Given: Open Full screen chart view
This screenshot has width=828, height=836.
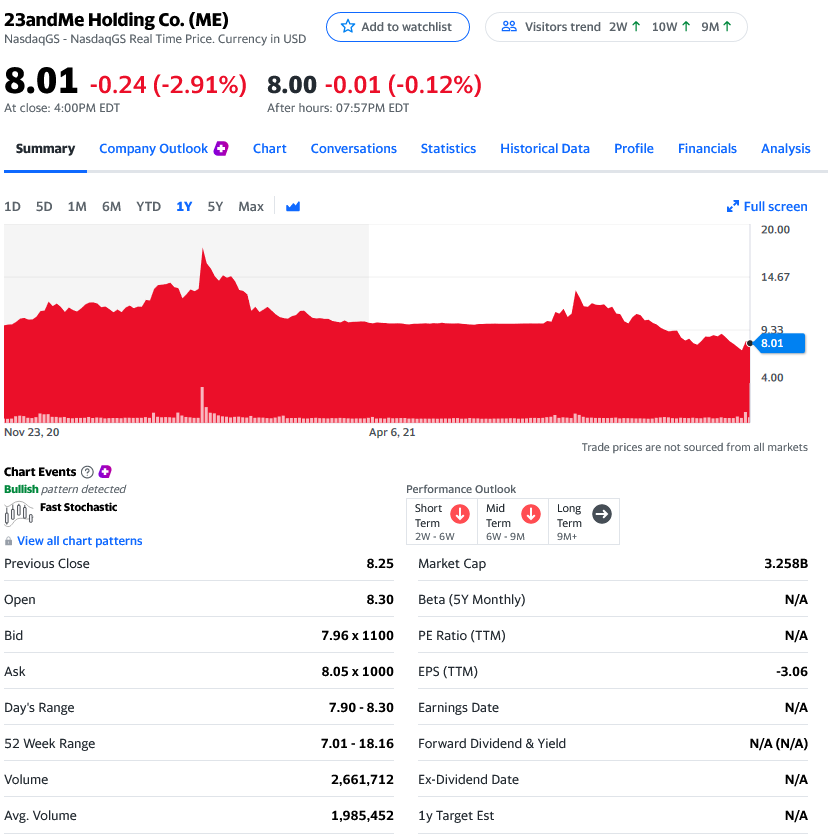Looking at the screenshot, I should (767, 206).
